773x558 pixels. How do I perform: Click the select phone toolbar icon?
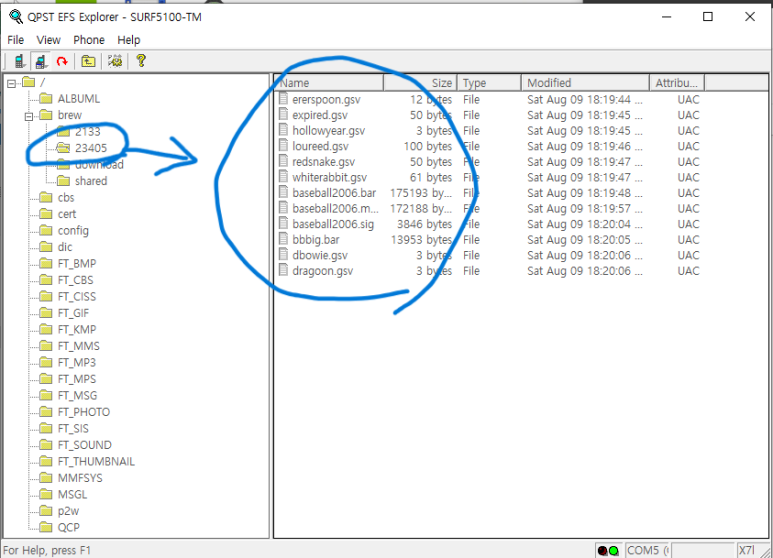point(19,61)
